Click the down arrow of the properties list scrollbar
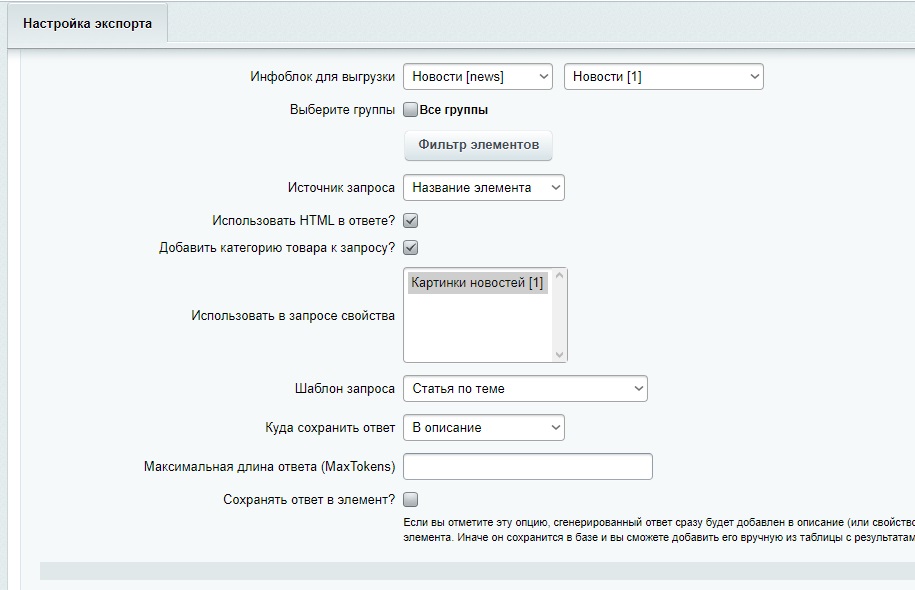 pos(558,354)
